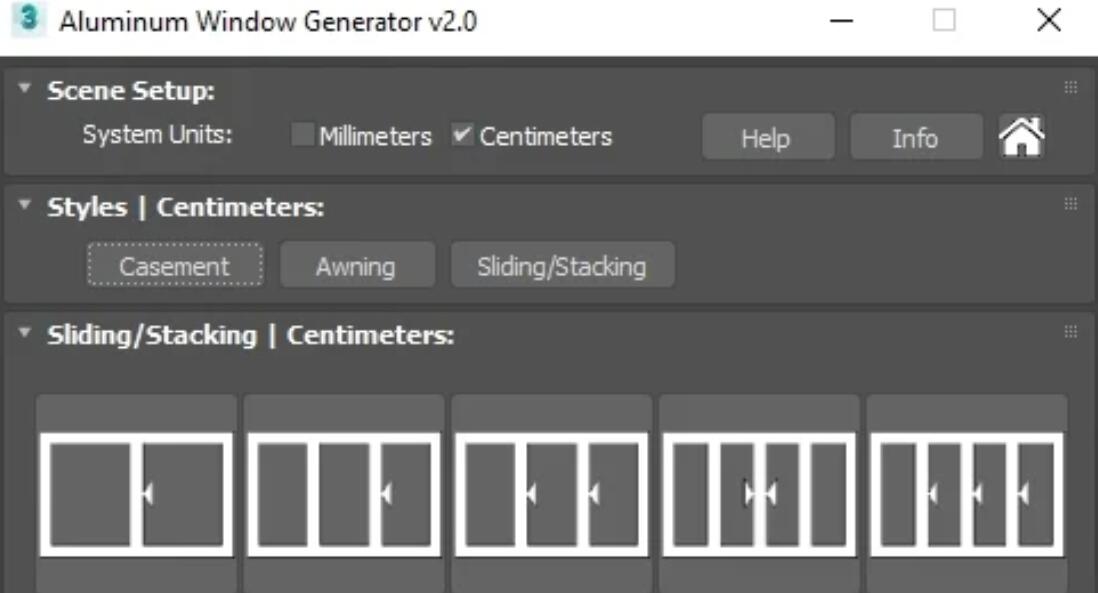Collapse the Sliding/Stacking rollout arrow
This screenshot has height=593, width=1098.
click(x=25, y=334)
